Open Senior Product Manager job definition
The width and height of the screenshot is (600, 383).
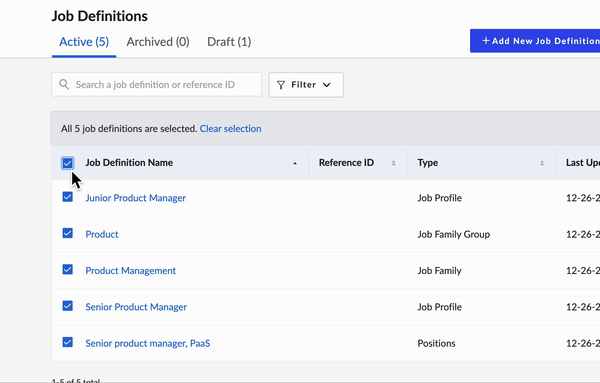pyautogui.click(x=136, y=307)
